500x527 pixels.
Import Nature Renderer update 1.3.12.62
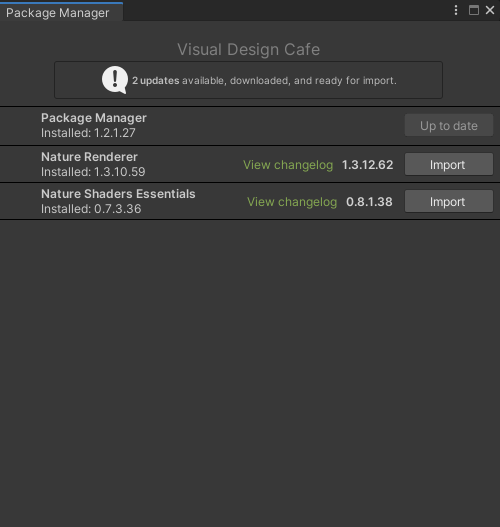point(449,164)
